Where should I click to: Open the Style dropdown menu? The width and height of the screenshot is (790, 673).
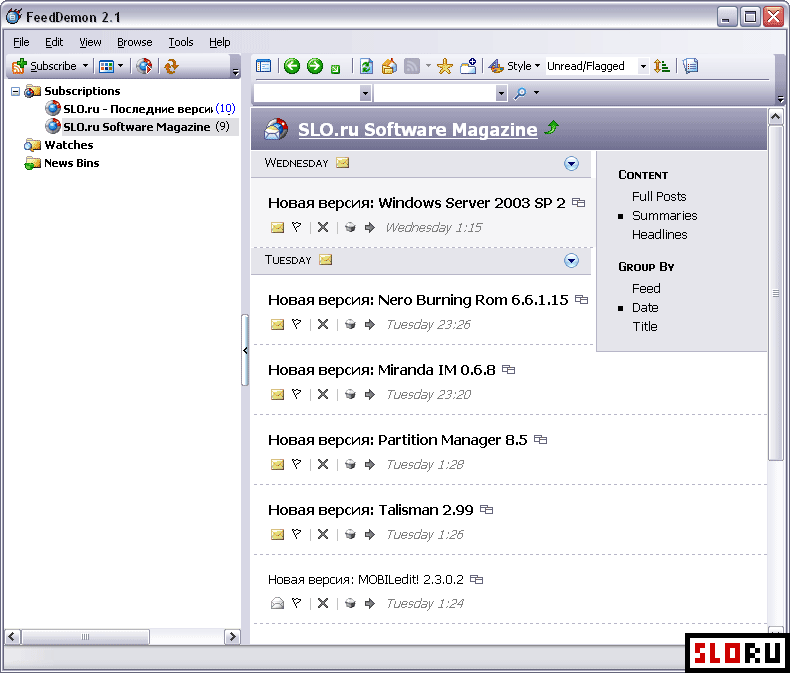pyautogui.click(x=514, y=66)
